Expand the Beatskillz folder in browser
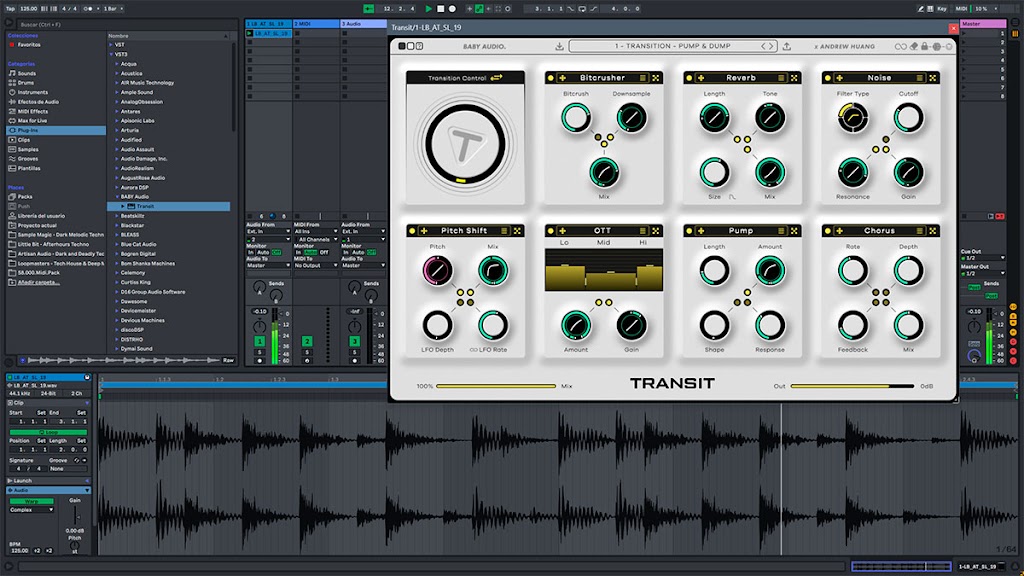1024x576 pixels. pyautogui.click(x=117, y=216)
